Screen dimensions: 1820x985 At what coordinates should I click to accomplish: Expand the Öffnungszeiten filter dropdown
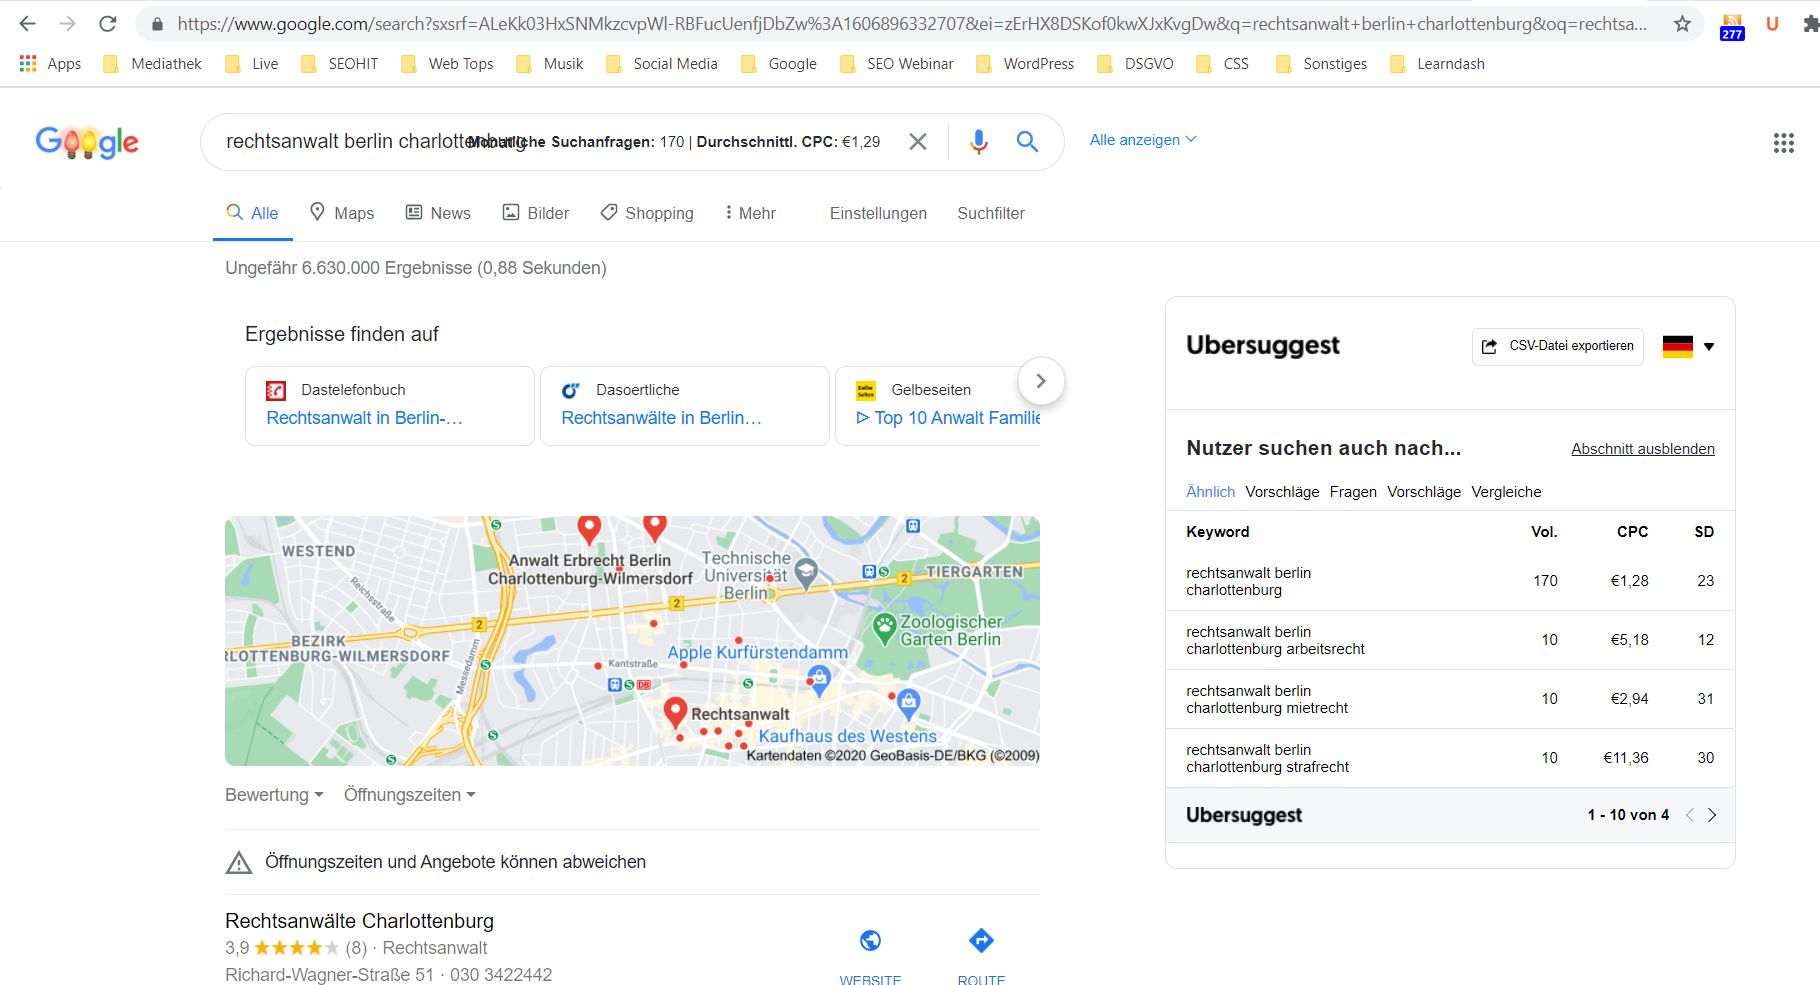point(409,795)
